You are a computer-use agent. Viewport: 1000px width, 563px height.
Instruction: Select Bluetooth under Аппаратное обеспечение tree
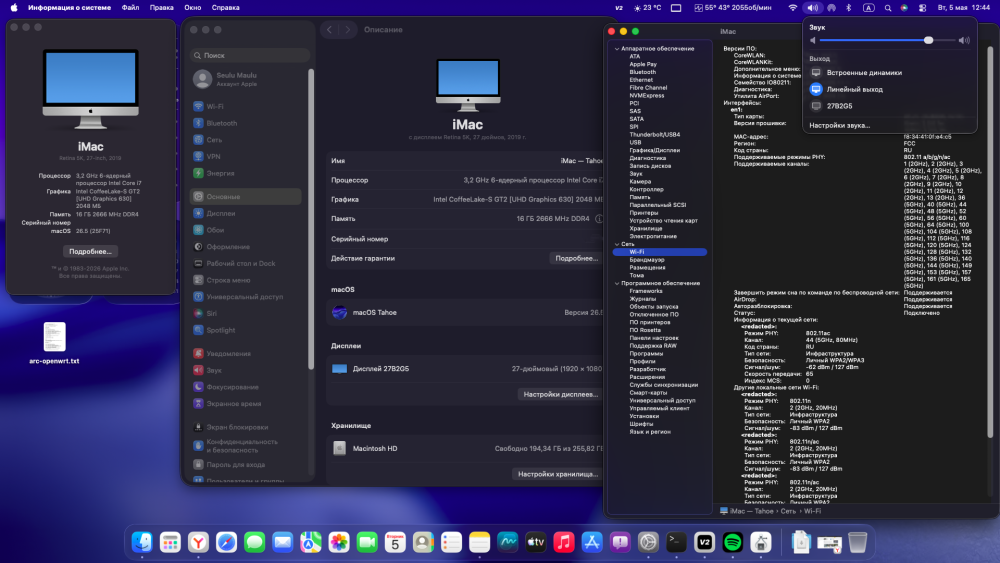pyautogui.click(x=642, y=72)
